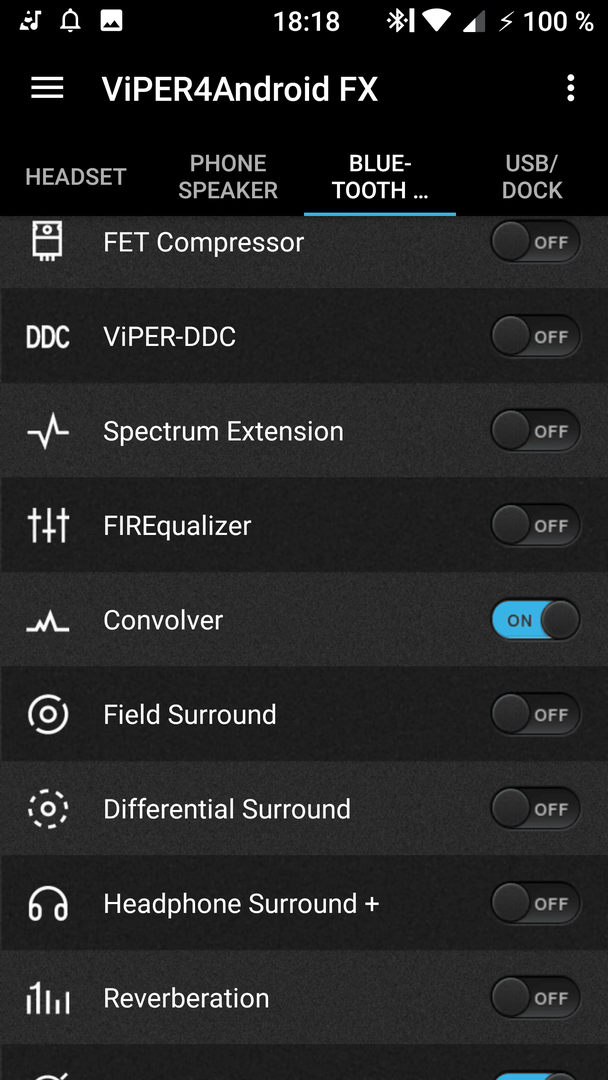The height and width of the screenshot is (1080, 608).
Task: Open the hamburger navigation menu
Action: (x=47, y=88)
